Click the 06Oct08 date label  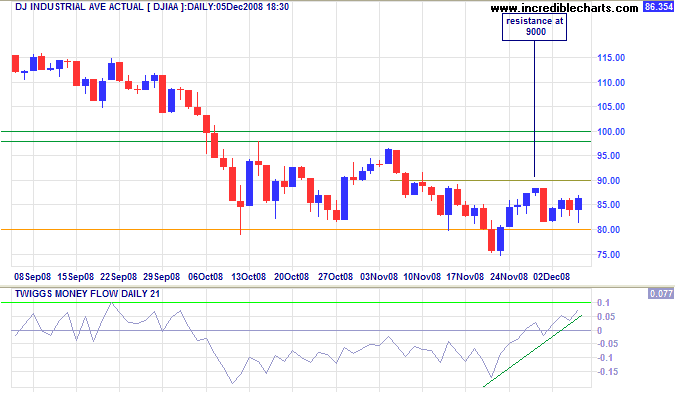[x=205, y=277]
